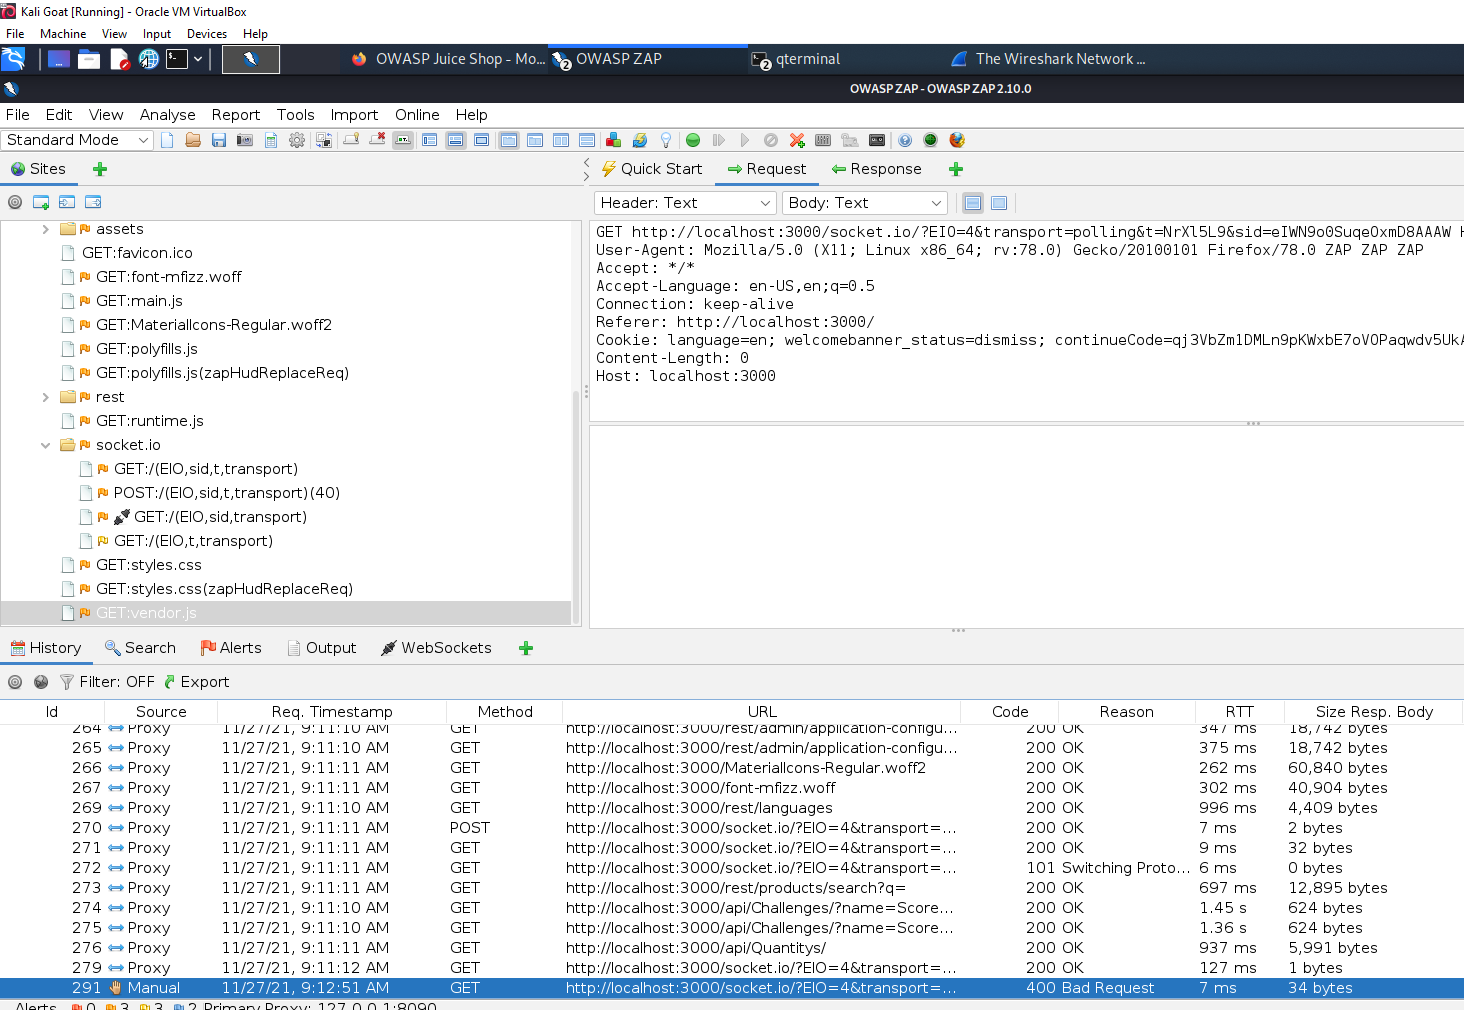Open the VirtualBox Devices menu

click(207, 34)
